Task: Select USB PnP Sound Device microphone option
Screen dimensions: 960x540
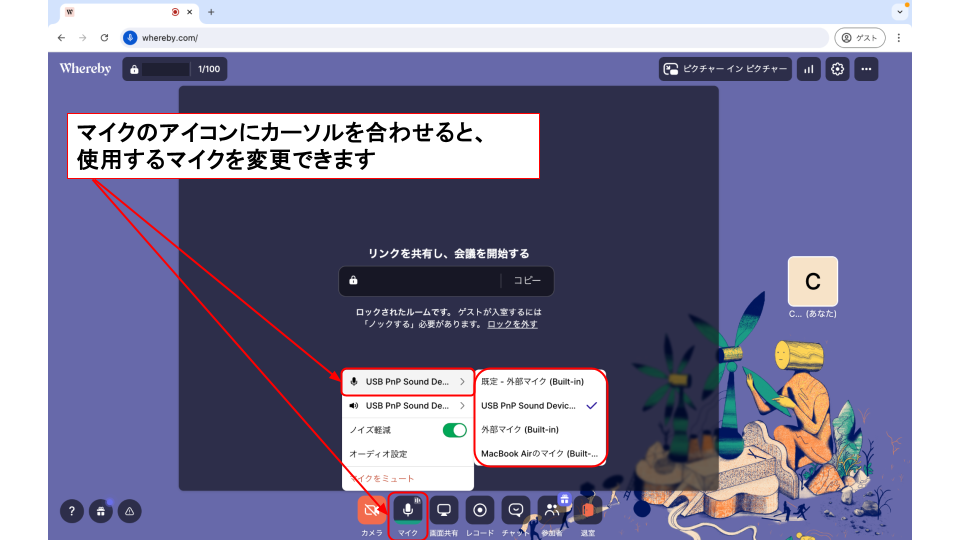Action: [x=529, y=405]
